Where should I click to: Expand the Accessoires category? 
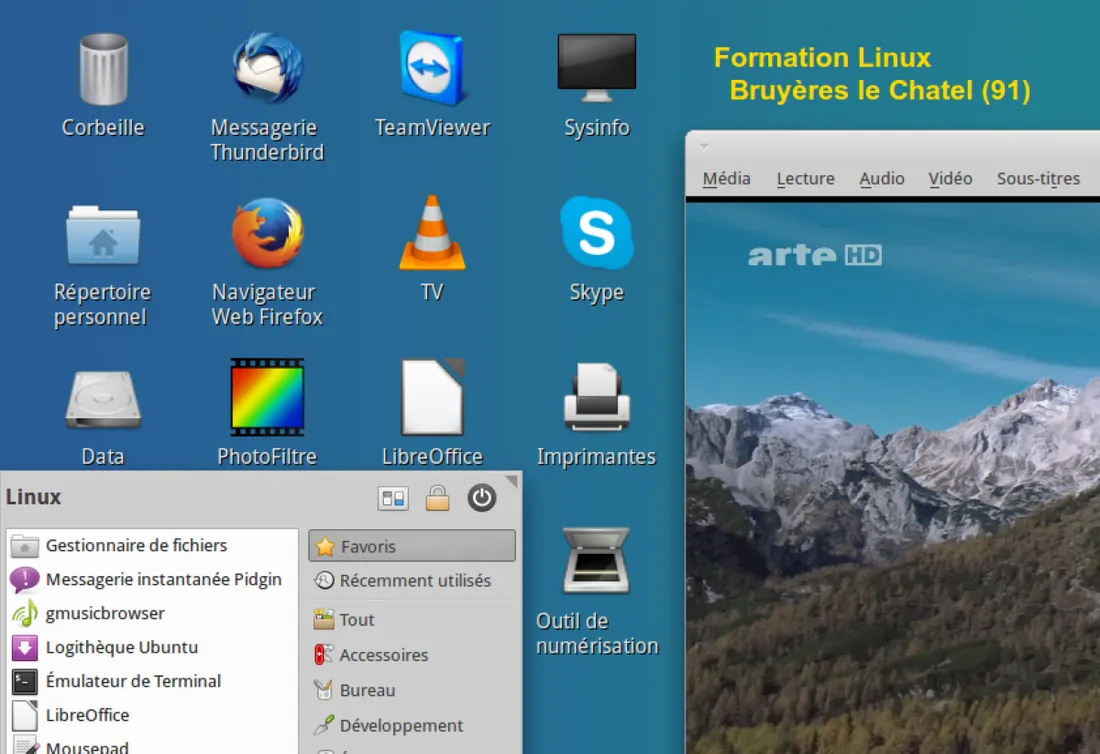pos(382,655)
